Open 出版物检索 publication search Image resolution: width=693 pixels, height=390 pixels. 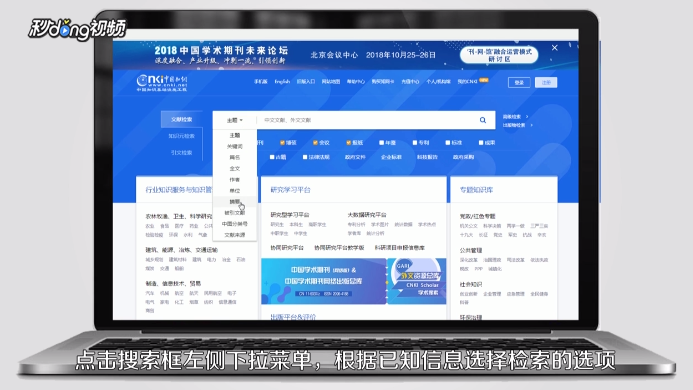514,125
